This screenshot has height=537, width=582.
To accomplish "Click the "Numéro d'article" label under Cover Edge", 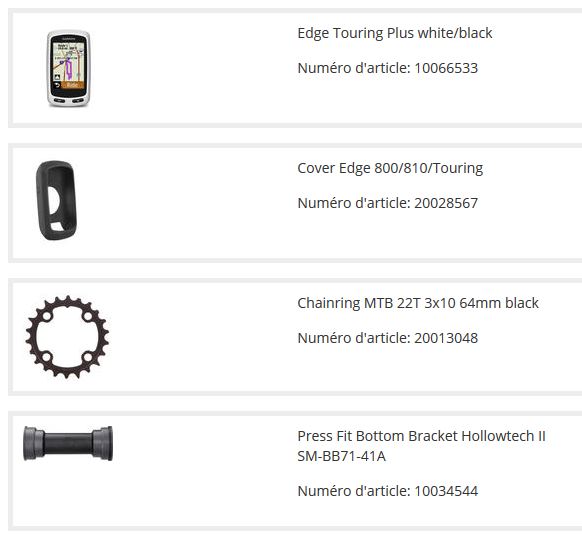I will 354,203.
